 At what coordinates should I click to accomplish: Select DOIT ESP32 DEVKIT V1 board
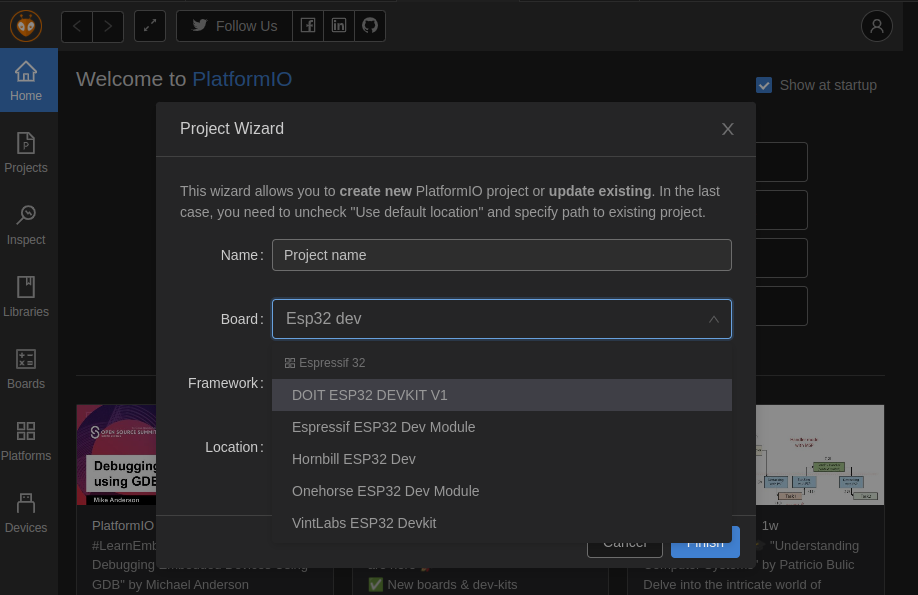[502, 395]
